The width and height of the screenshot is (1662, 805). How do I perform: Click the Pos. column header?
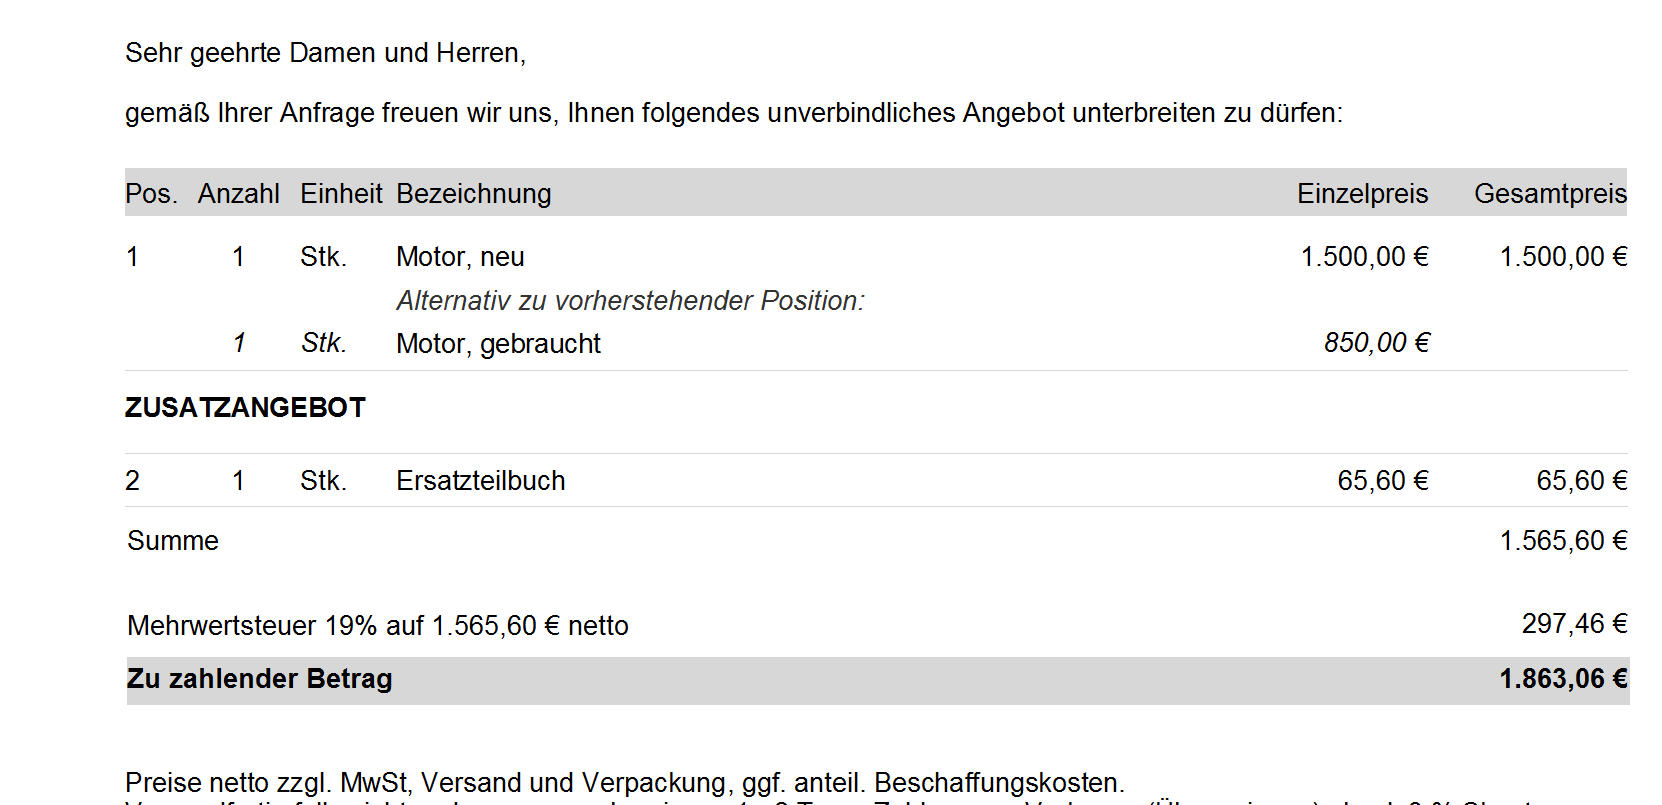[x=151, y=193]
